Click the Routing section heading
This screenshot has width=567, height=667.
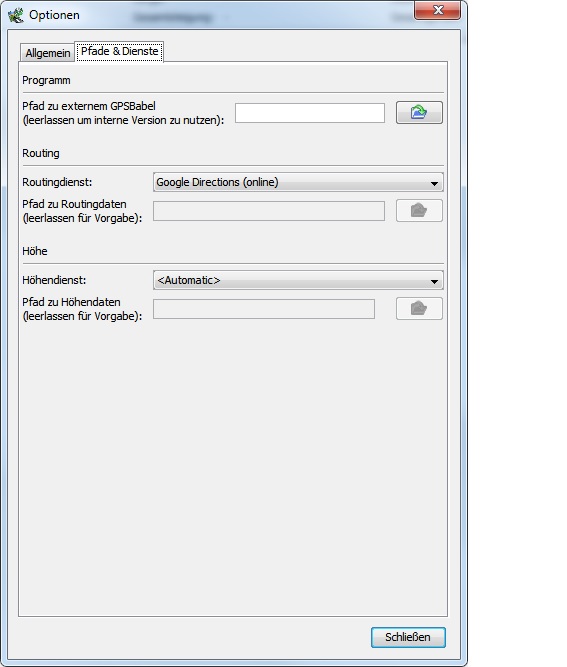click(x=41, y=153)
